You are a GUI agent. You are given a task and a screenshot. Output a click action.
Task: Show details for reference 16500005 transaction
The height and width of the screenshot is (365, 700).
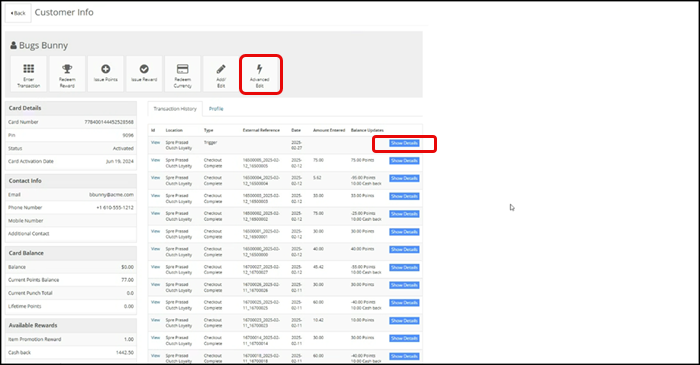[404, 161]
